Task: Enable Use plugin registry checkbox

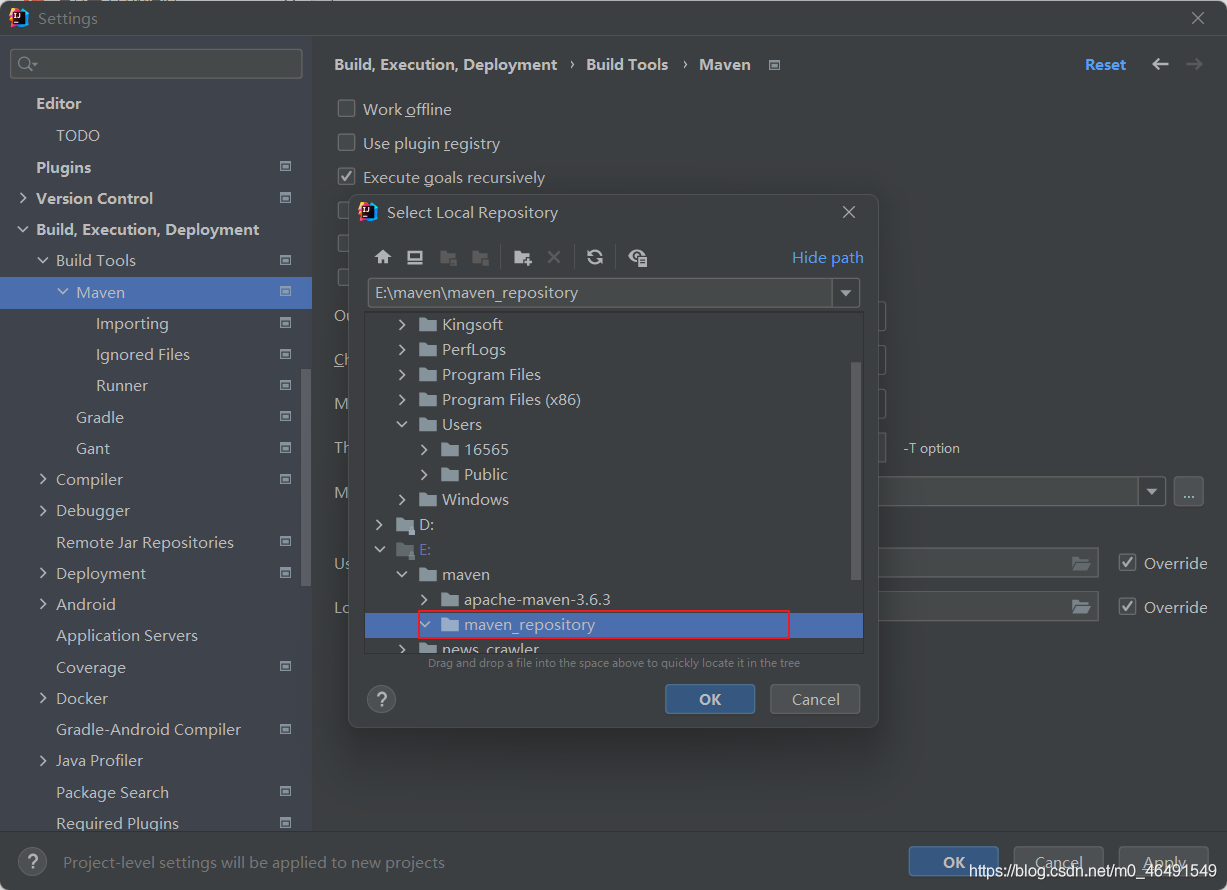Action: coord(346,143)
